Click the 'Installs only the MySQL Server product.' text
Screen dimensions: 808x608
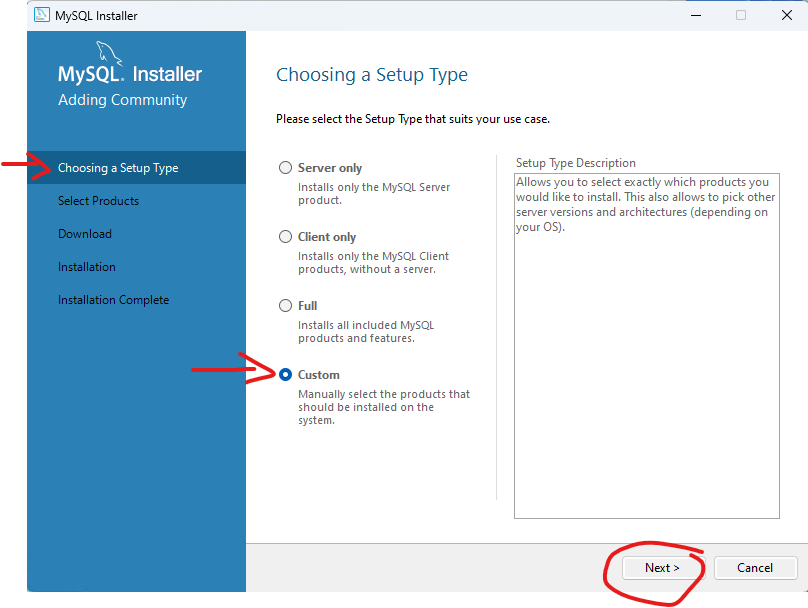(374, 194)
